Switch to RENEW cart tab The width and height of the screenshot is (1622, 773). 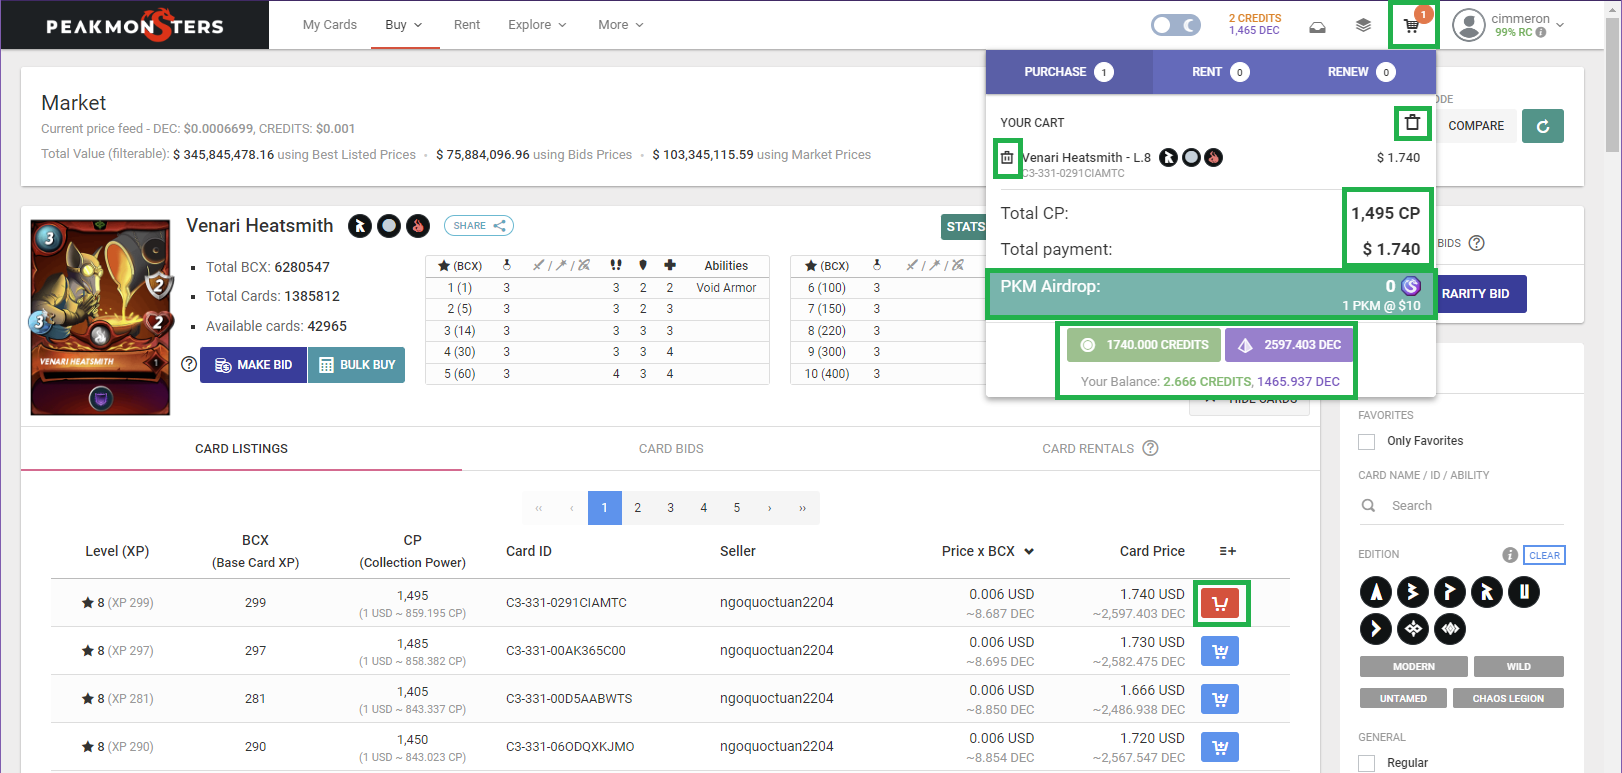click(x=1361, y=72)
